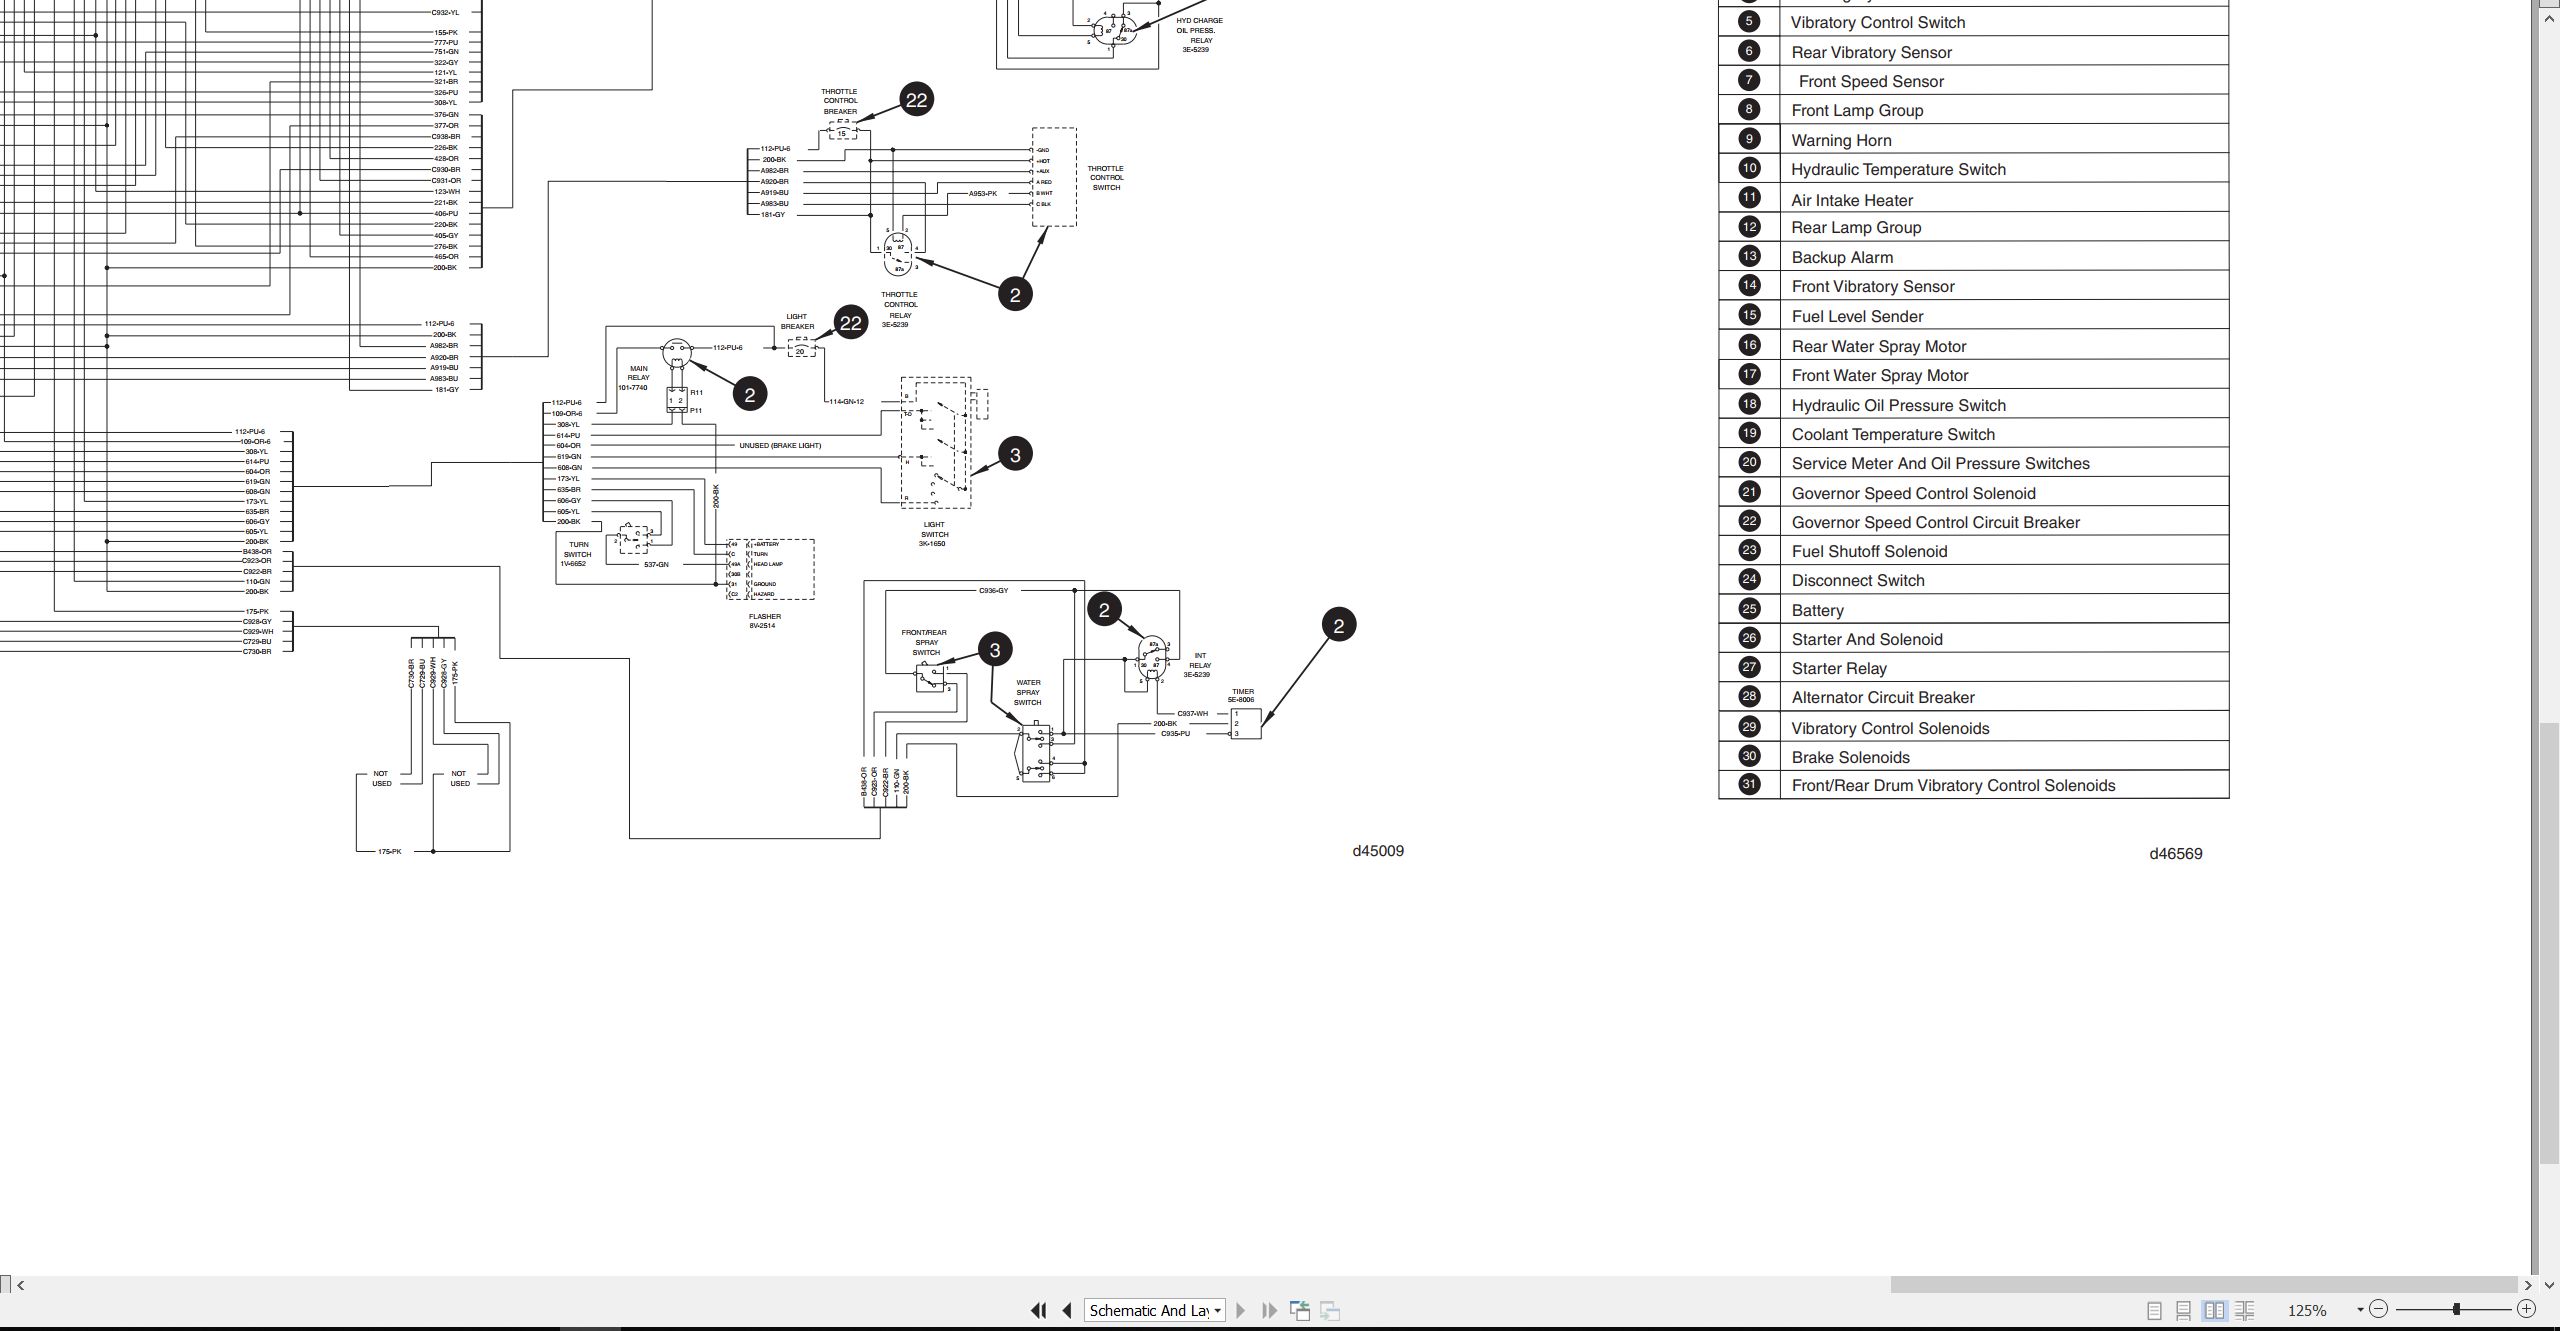Switch to continuous scrolling page view
The height and width of the screenshot is (1331, 2560).
pyautogui.click(x=2184, y=1310)
